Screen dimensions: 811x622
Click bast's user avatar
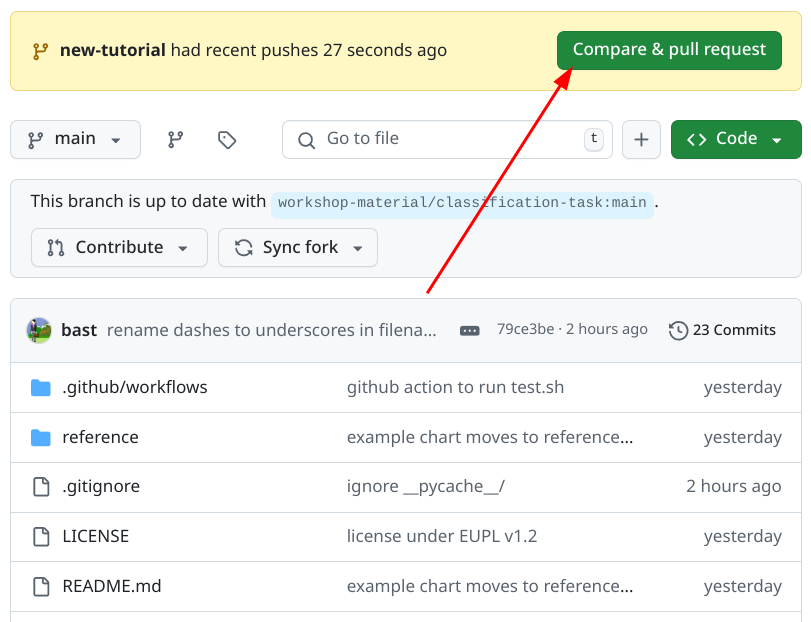[39, 330]
